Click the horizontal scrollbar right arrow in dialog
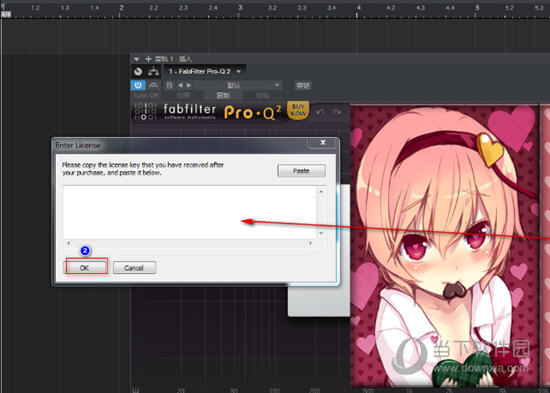 310,243
